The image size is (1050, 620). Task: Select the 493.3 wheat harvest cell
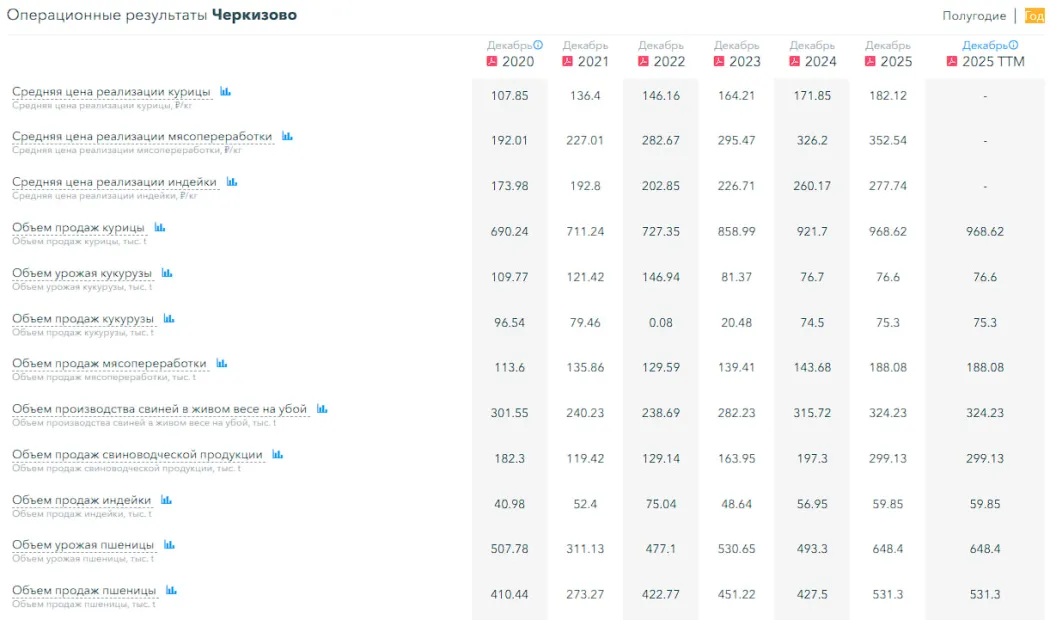point(812,549)
